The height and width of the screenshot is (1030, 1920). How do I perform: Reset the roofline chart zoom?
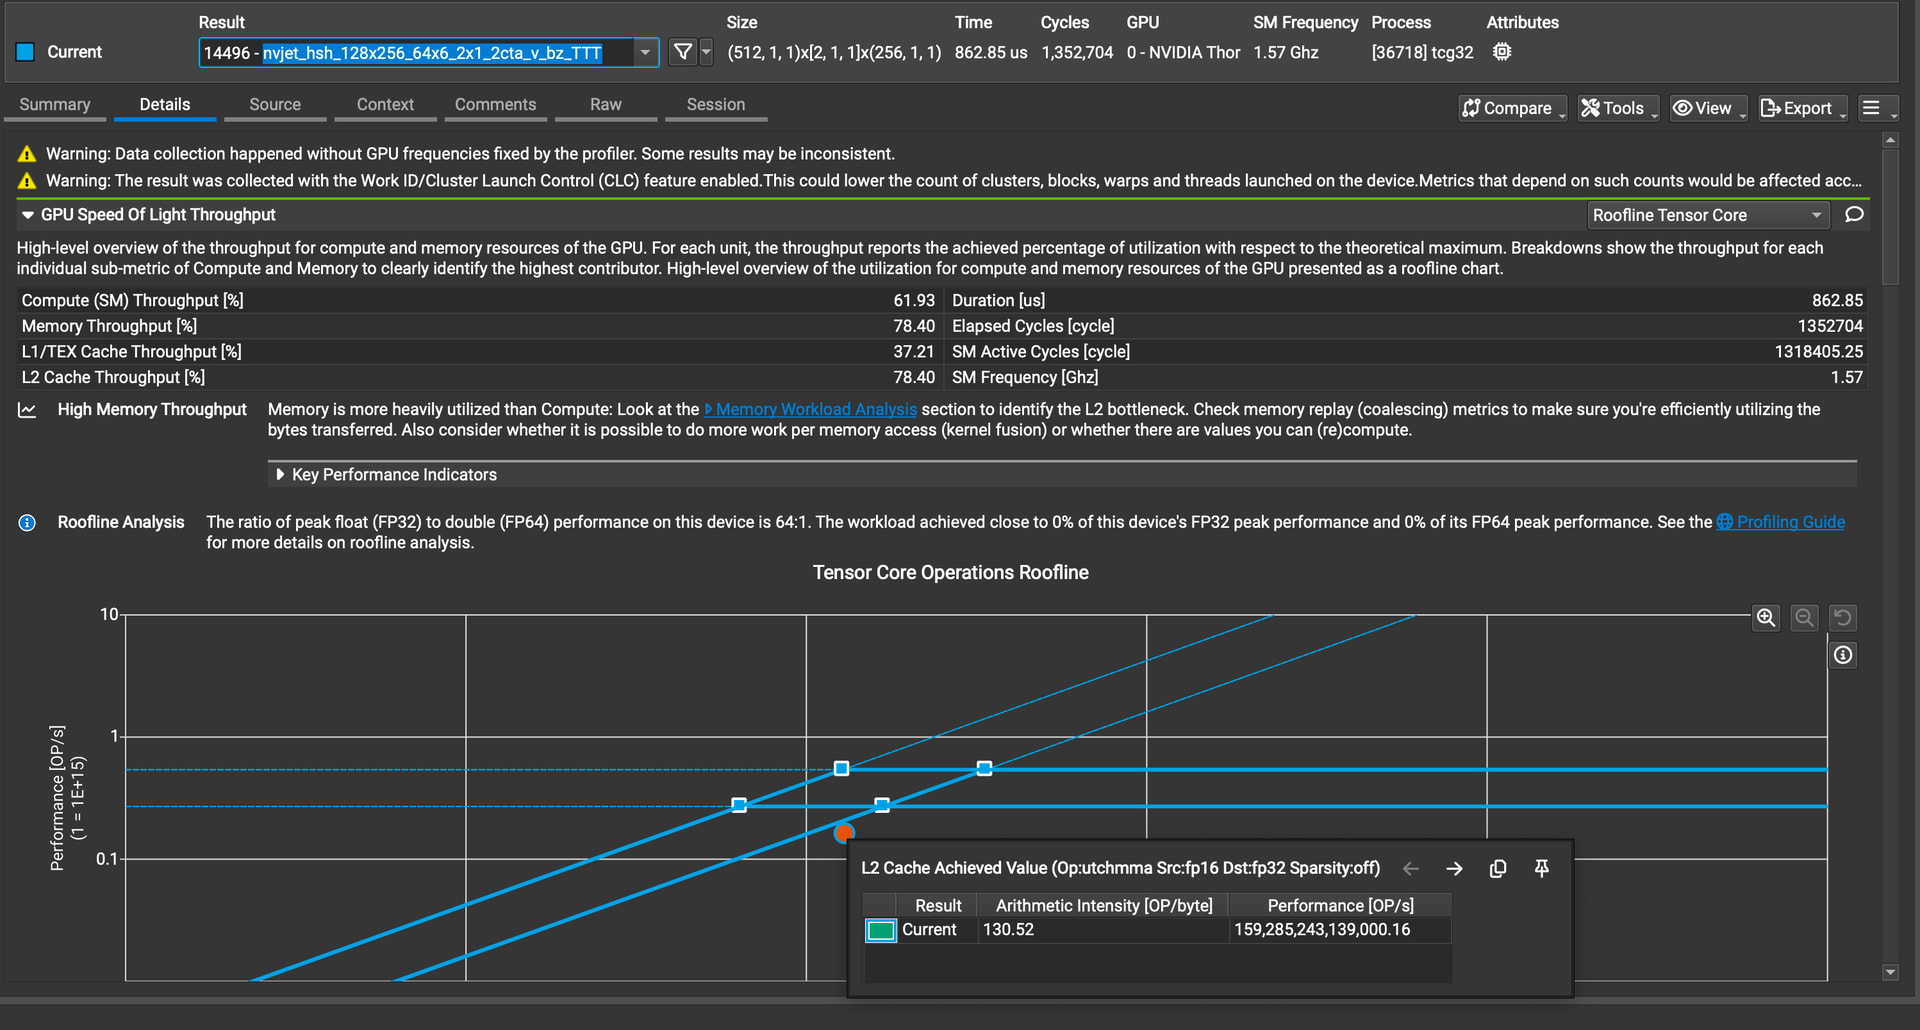click(x=1842, y=618)
